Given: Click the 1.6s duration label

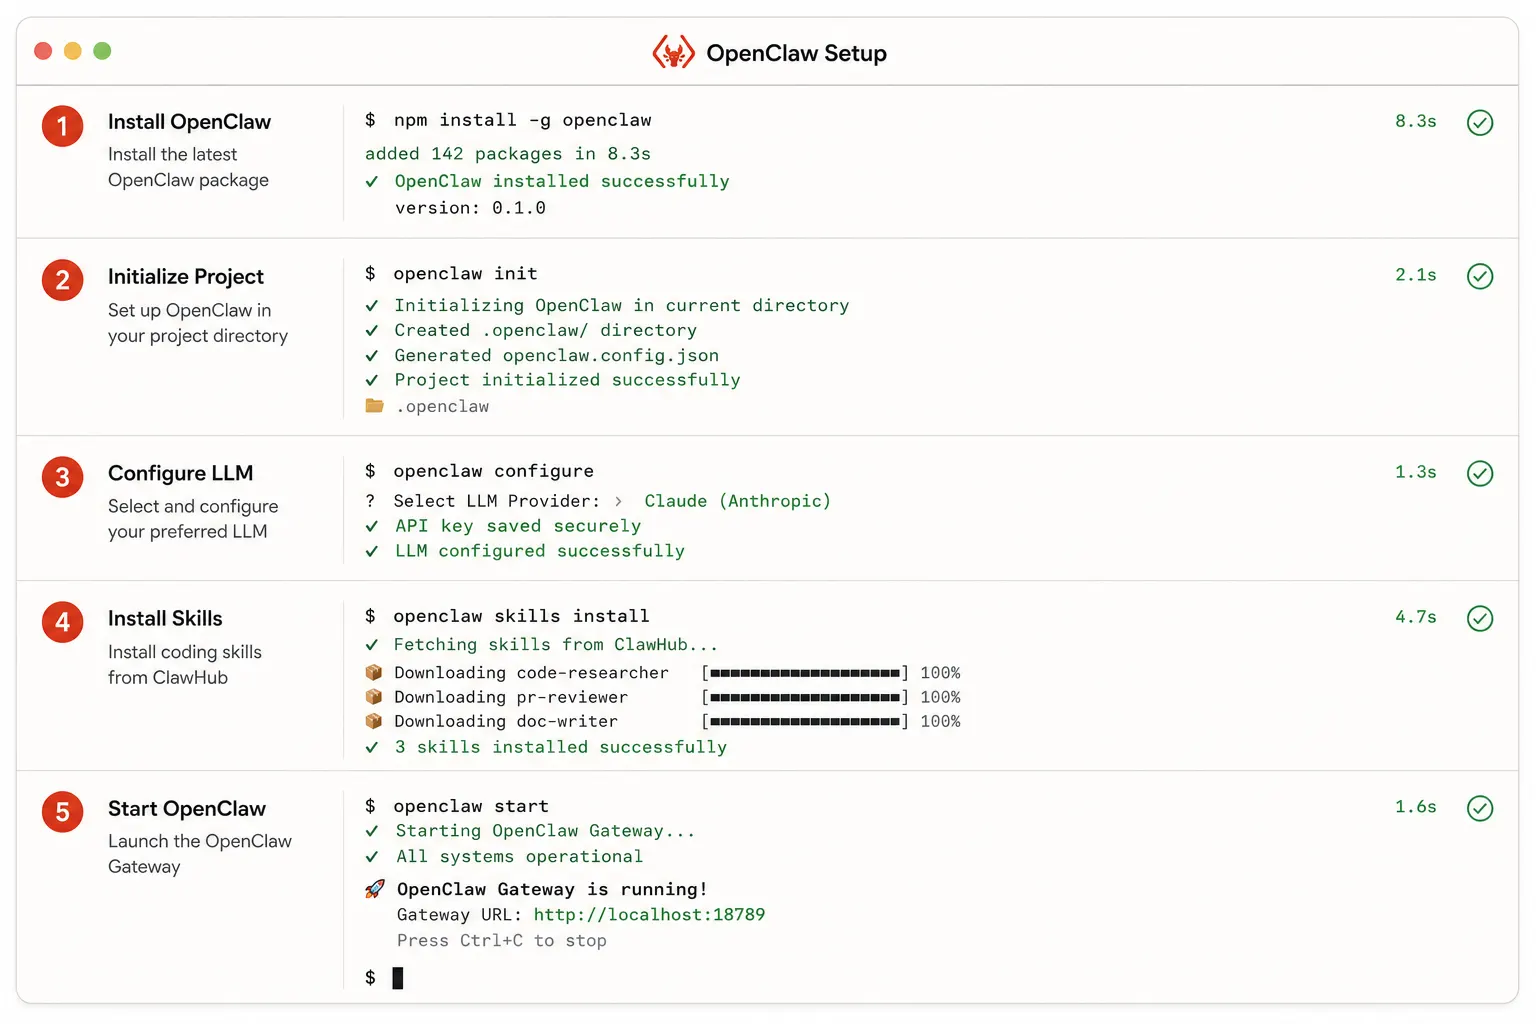Looking at the screenshot, I should pos(1416,807).
